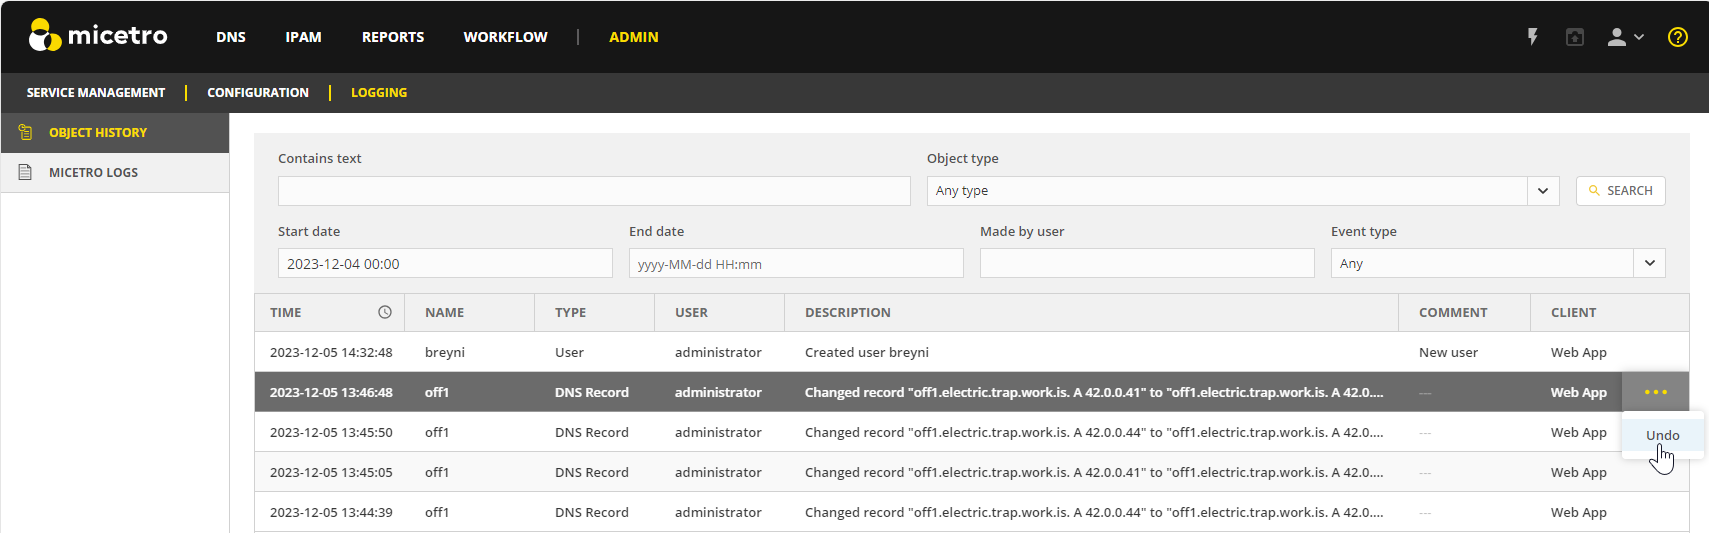The height and width of the screenshot is (533, 1709).
Task: Open the three-dot row actions menu
Action: click(1655, 392)
